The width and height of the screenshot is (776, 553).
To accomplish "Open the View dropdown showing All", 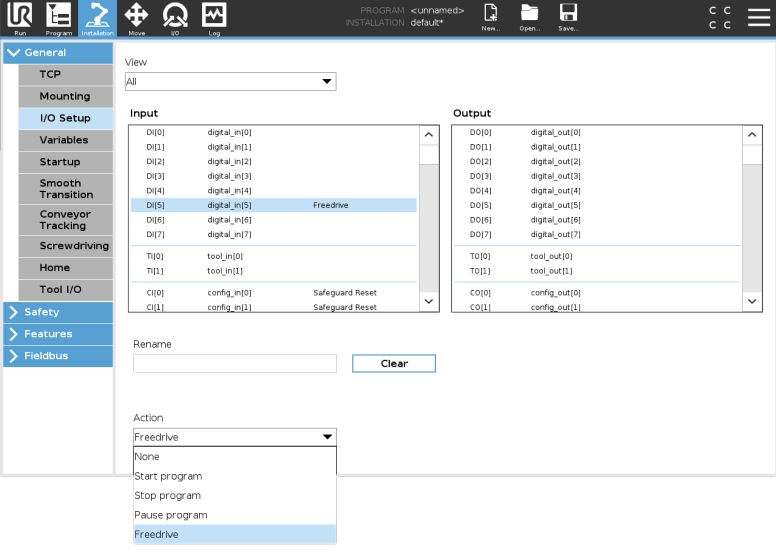I will pyautogui.click(x=230, y=82).
